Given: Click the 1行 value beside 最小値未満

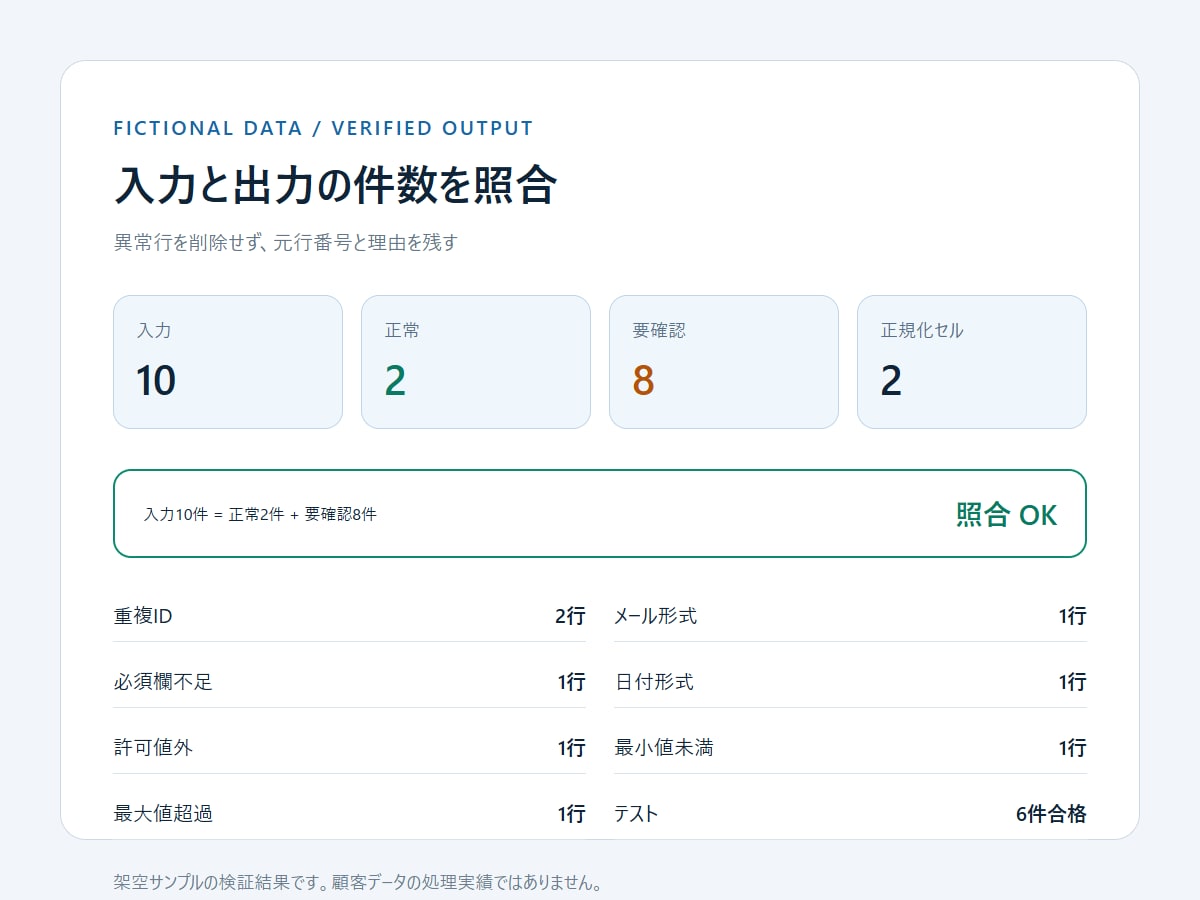Looking at the screenshot, I should click(x=1073, y=748).
